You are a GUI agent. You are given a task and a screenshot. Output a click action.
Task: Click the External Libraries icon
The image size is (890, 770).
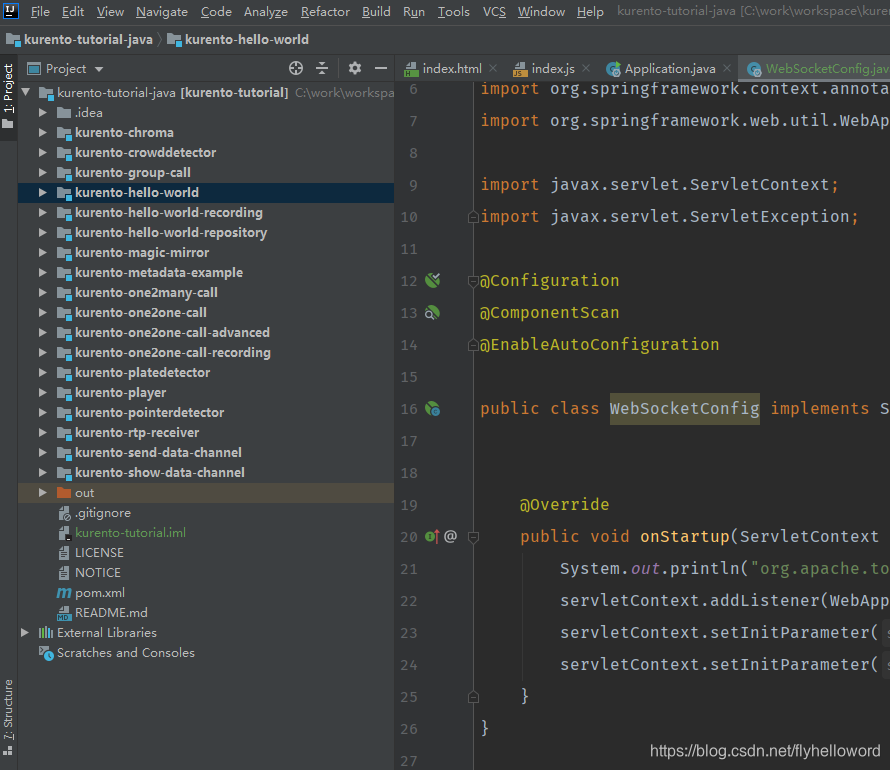(46, 633)
